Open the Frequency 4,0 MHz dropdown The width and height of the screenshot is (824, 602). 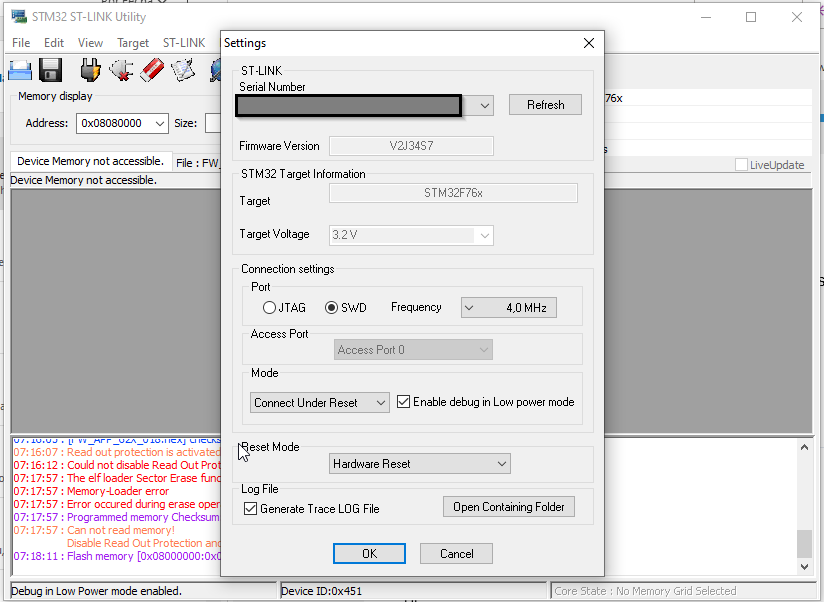click(x=509, y=307)
